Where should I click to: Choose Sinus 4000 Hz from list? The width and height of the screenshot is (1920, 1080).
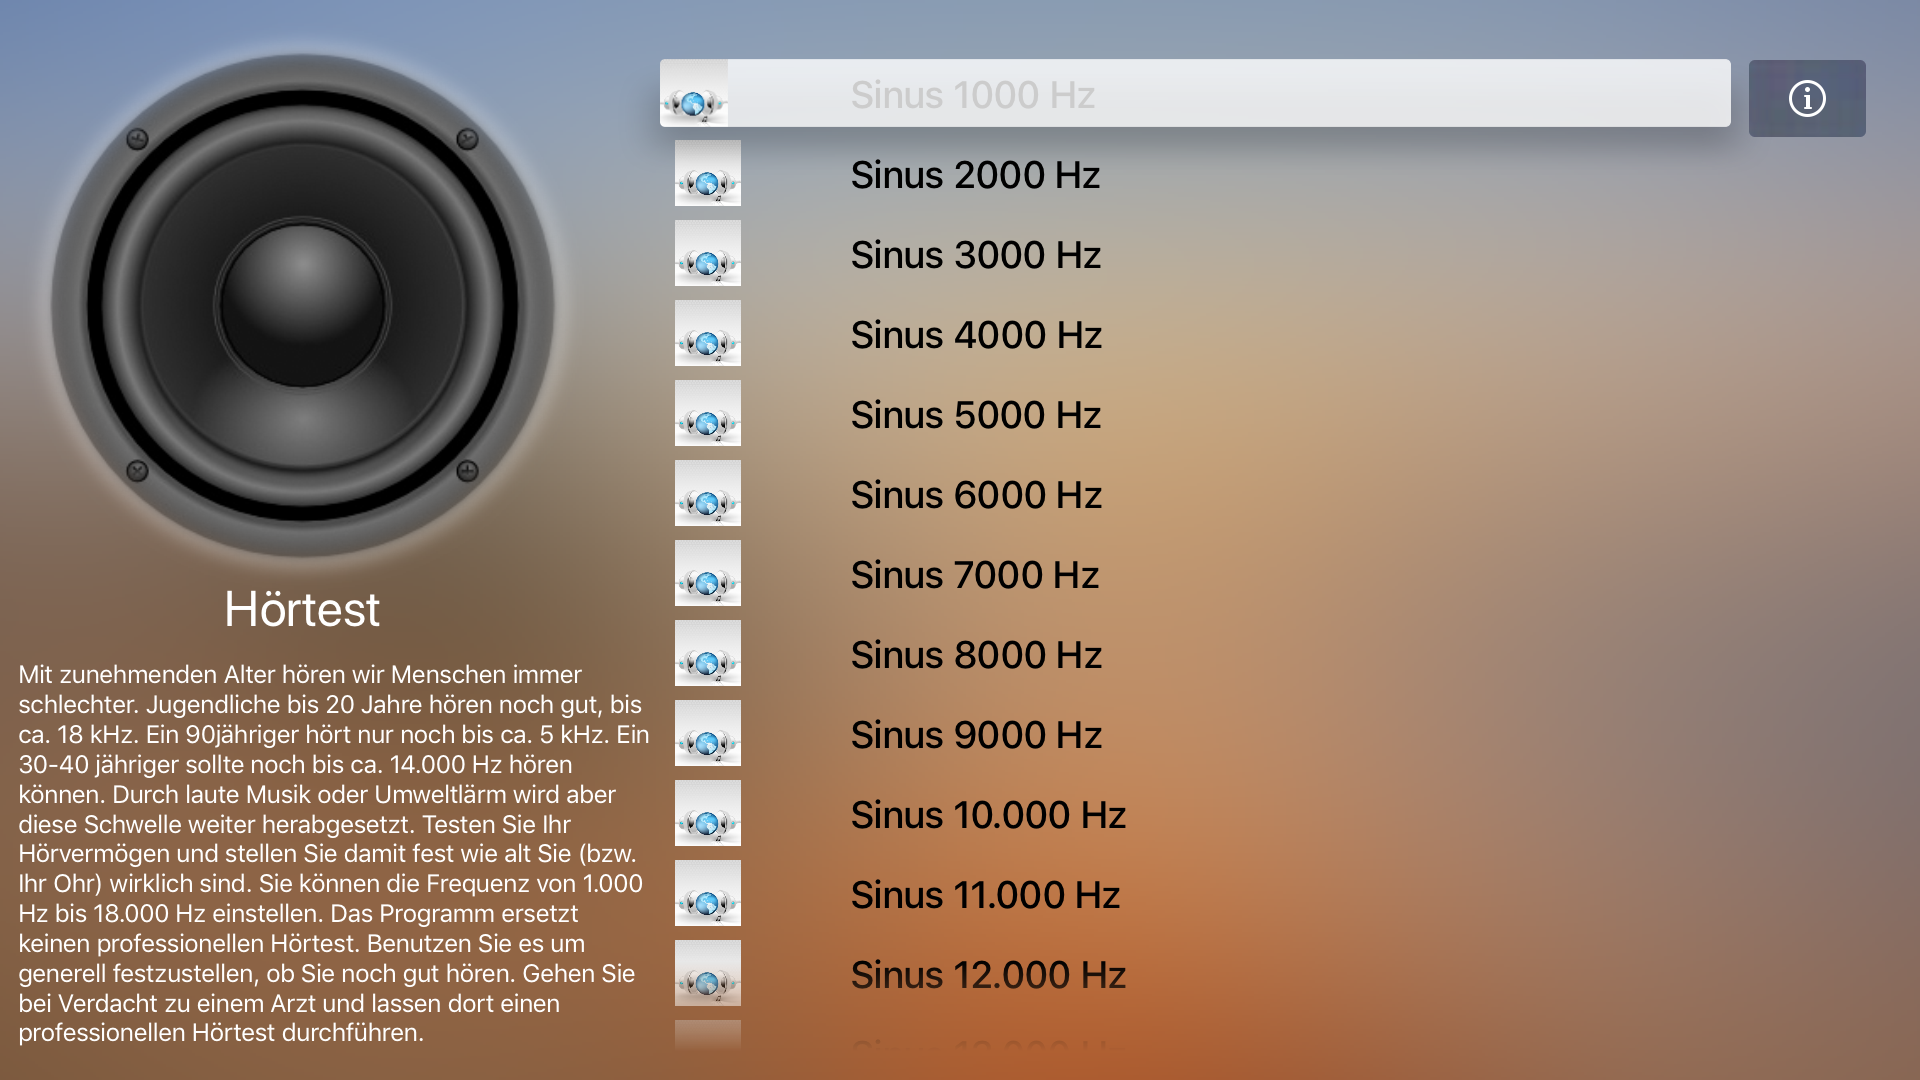click(1195, 334)
